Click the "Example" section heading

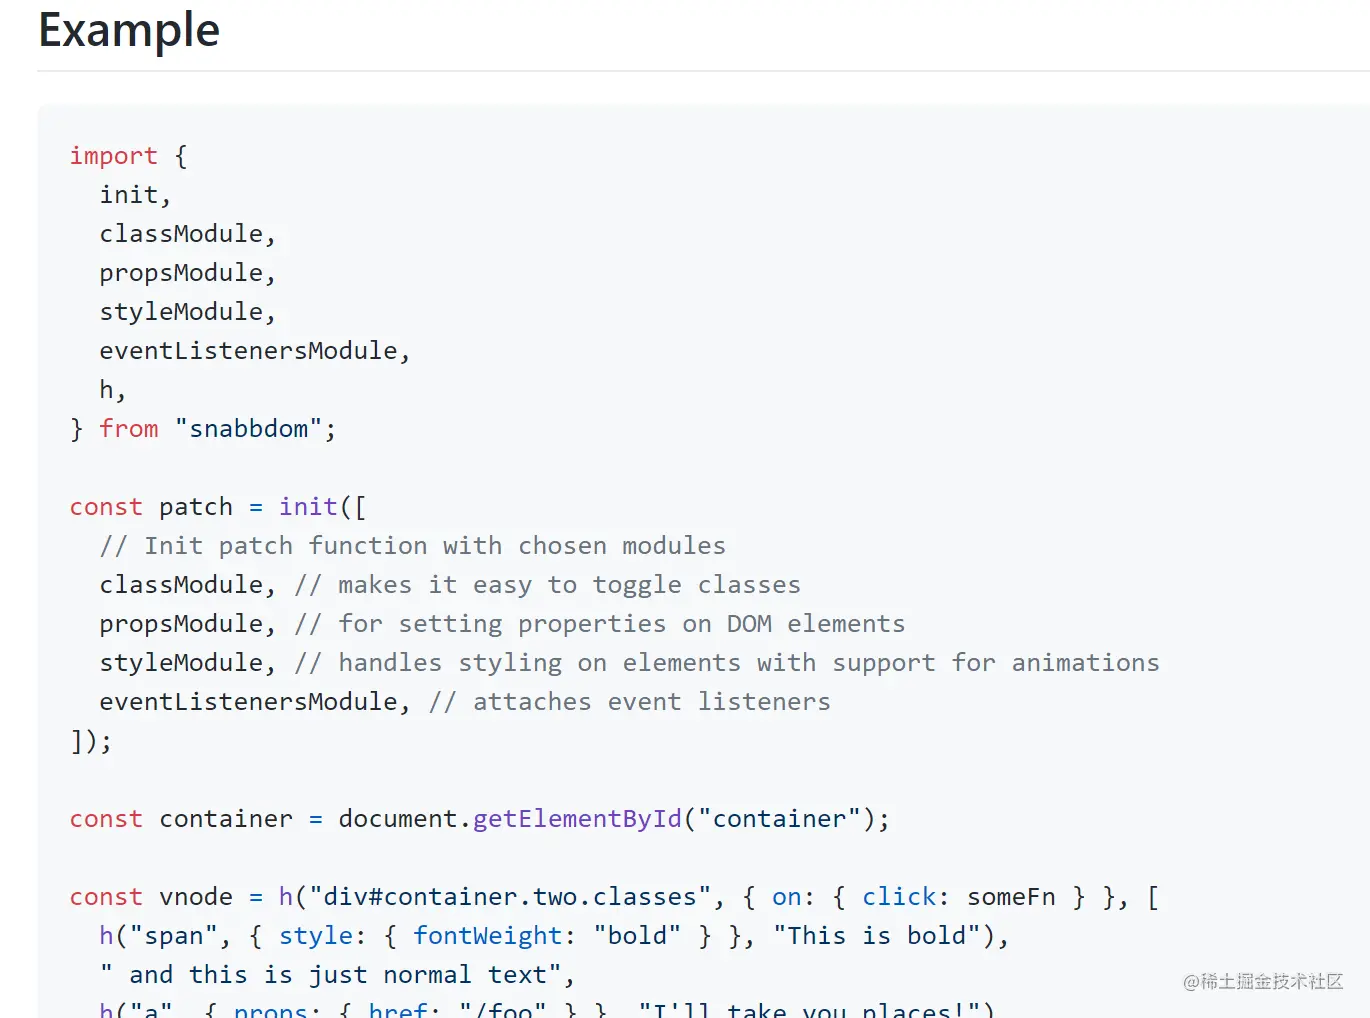129,30
